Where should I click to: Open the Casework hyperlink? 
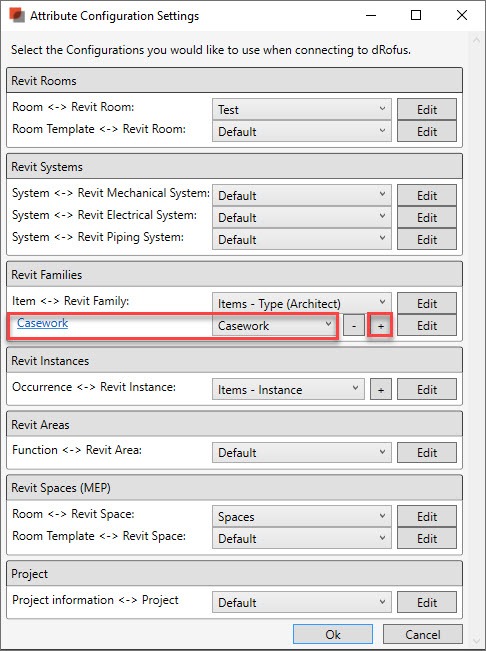[42, 323]
